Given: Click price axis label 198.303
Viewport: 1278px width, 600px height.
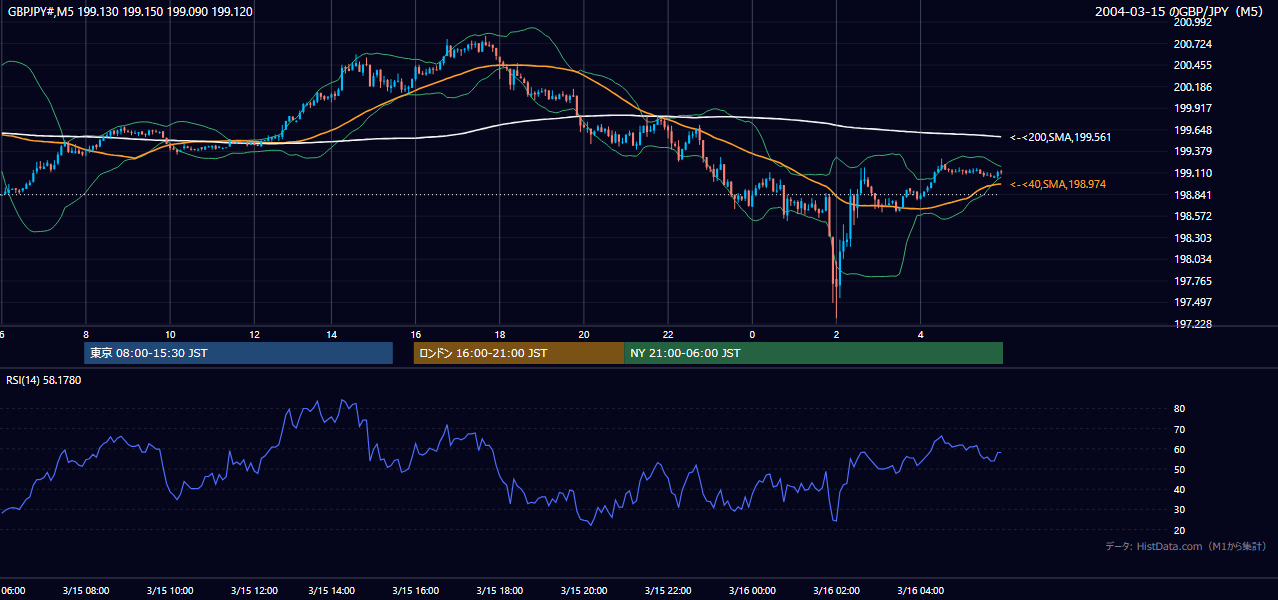Looking at the screenshot, I should [x=1192, y=238].
